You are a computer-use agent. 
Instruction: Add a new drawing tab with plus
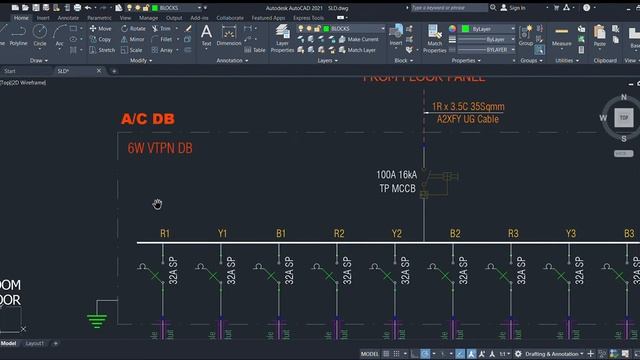[114, 71]
